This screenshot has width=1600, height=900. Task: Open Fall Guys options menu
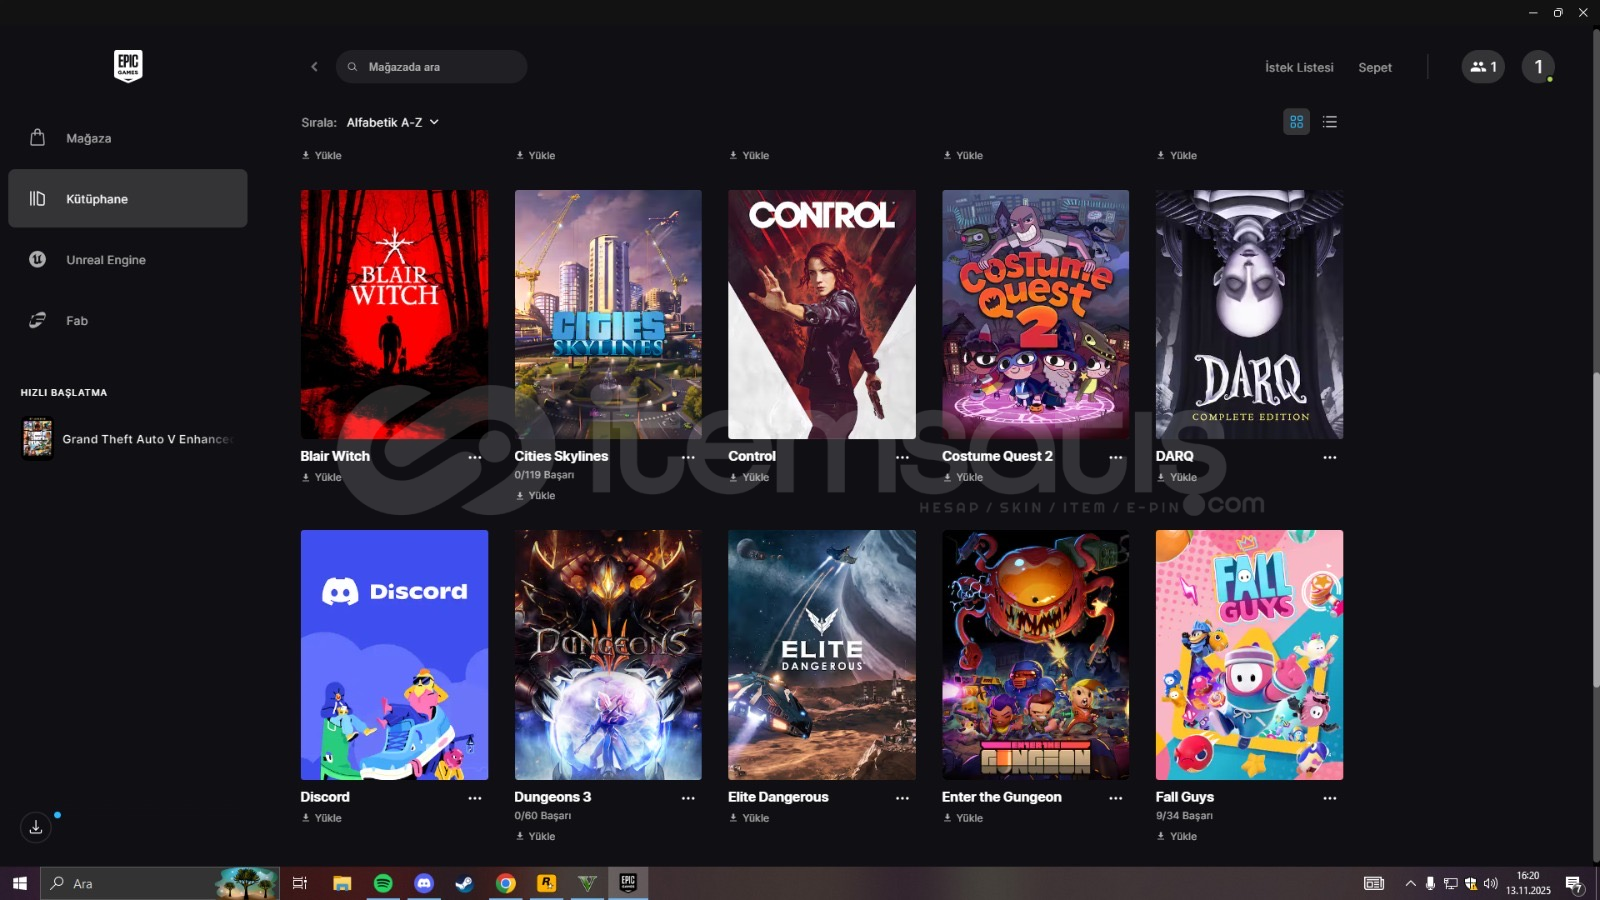[x=1330, y=798]
